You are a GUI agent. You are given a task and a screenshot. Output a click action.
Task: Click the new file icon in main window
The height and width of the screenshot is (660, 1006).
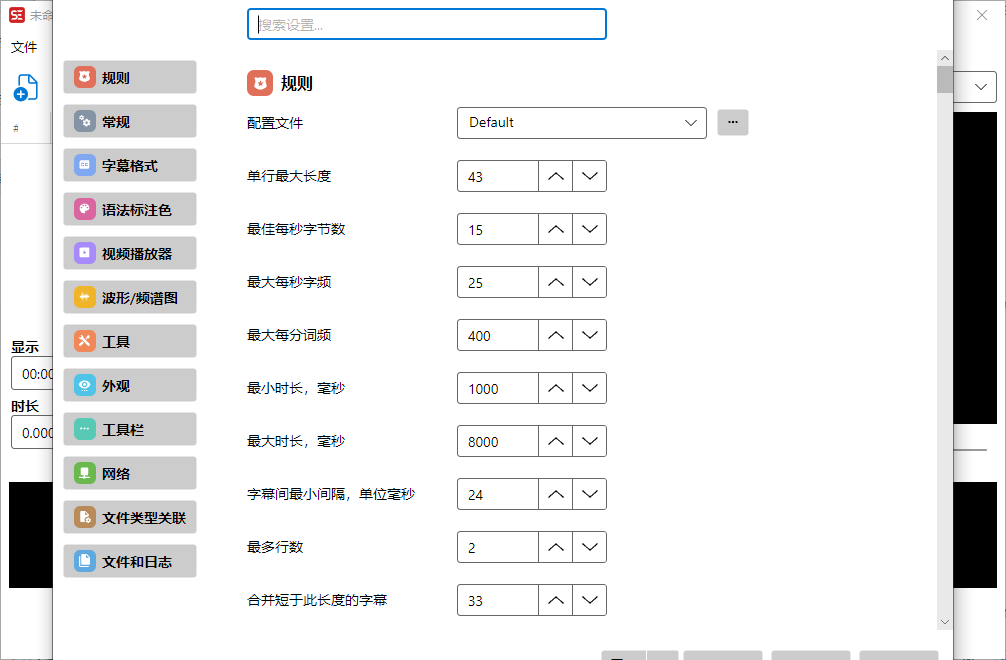point(26,88)
